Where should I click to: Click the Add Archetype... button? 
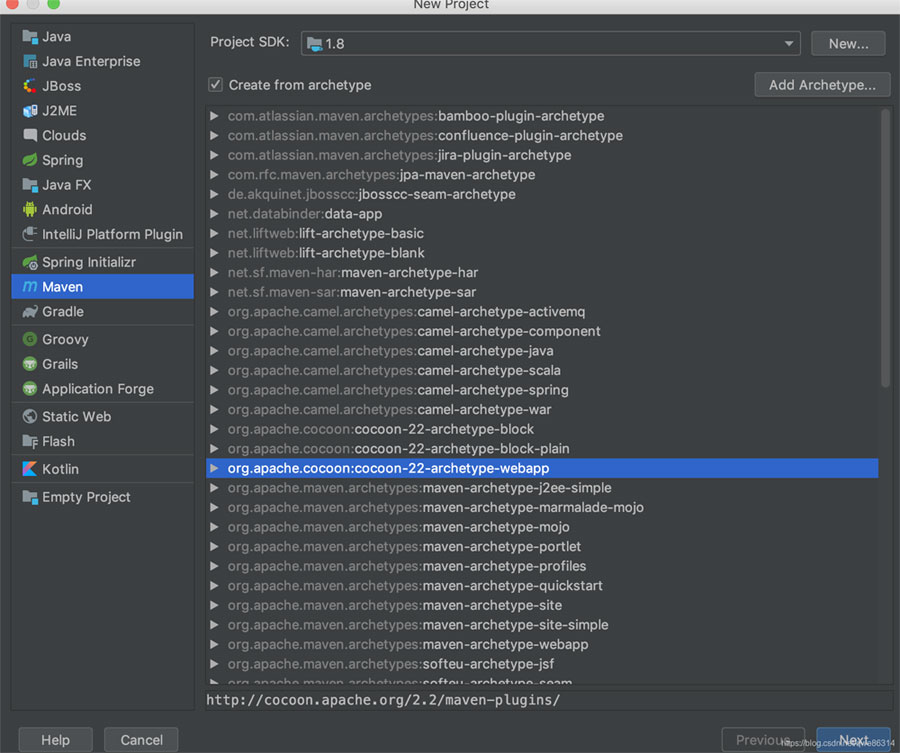[x=822, y=85]
